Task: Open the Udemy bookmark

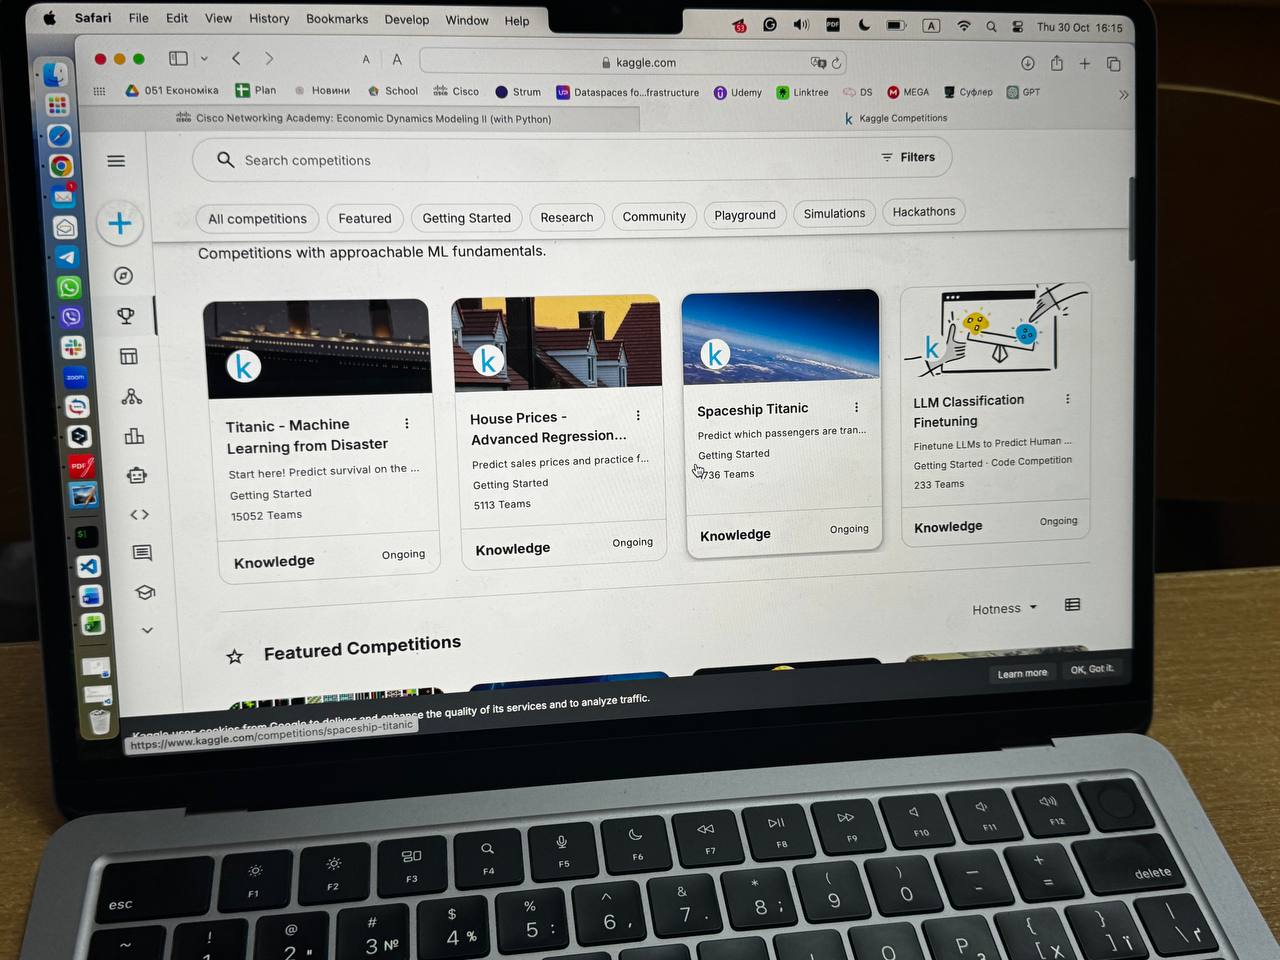Action: coord(738,92)
